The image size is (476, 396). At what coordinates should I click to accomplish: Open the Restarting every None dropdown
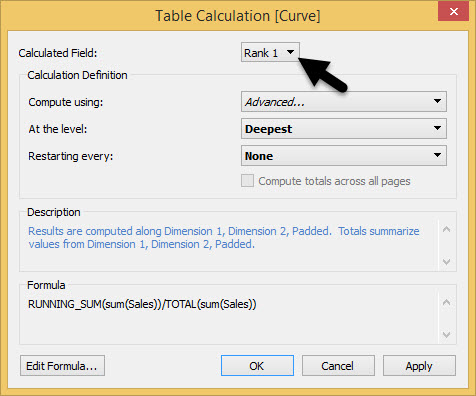[x=344, y=156]
